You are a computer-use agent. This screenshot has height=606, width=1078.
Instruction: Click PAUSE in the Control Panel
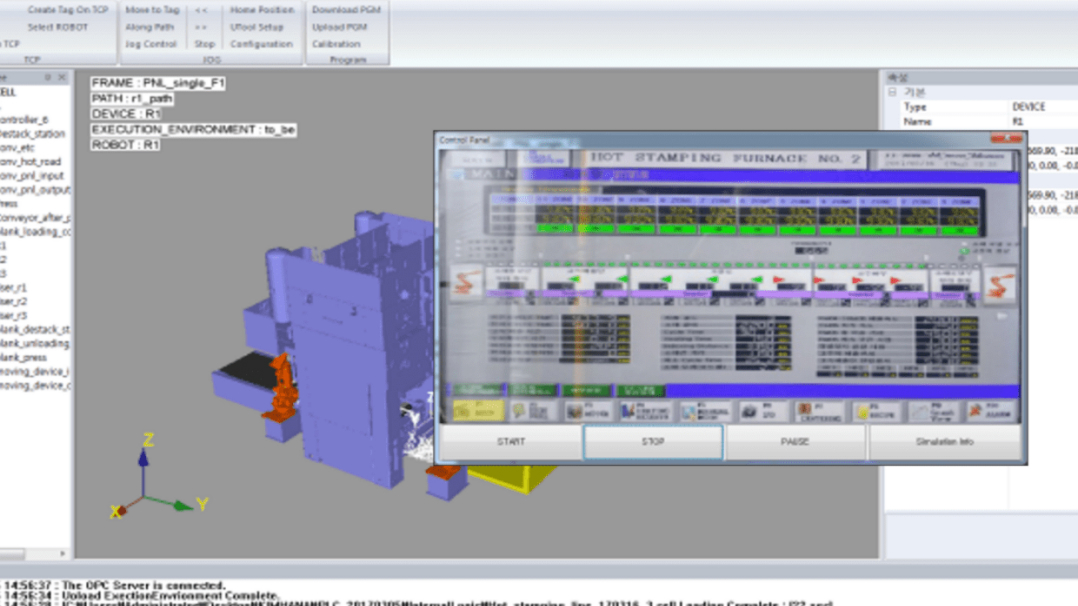pyautogui.click(x=794, y=441)
